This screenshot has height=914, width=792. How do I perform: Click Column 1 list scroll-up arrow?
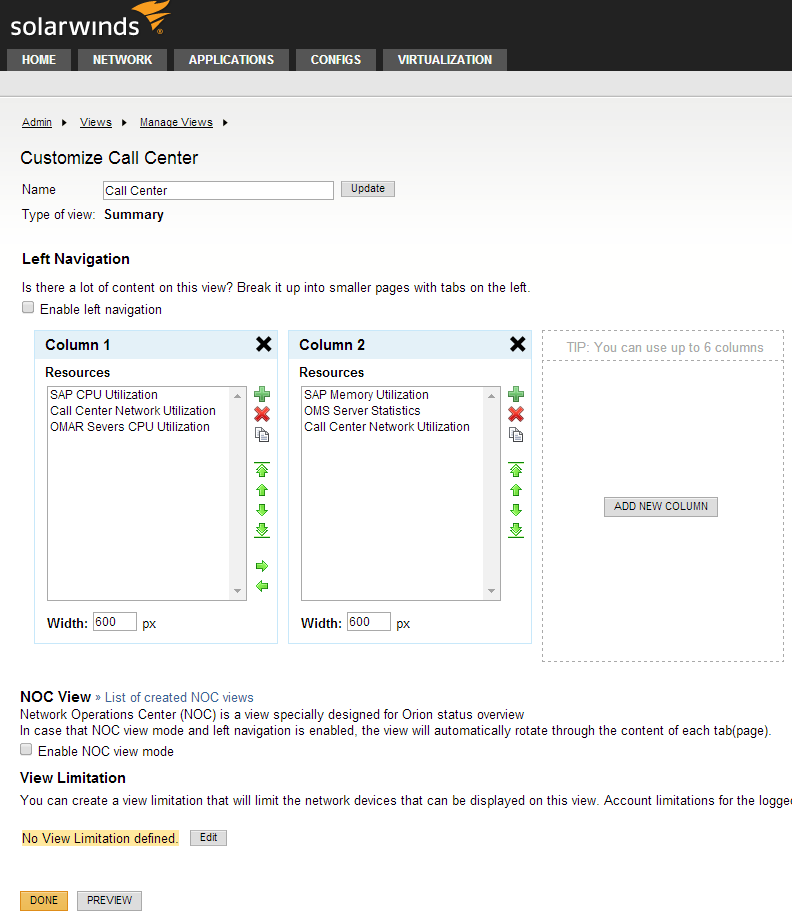238,396
